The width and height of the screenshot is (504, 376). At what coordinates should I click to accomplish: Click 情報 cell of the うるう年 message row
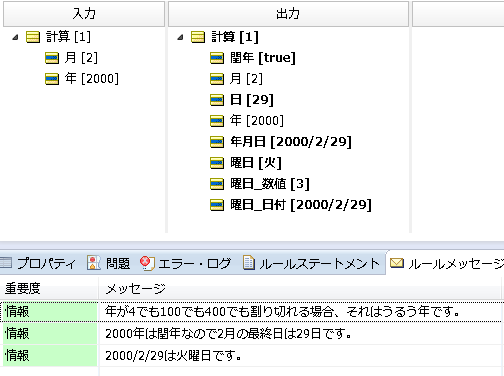click(x=49, y=312)
